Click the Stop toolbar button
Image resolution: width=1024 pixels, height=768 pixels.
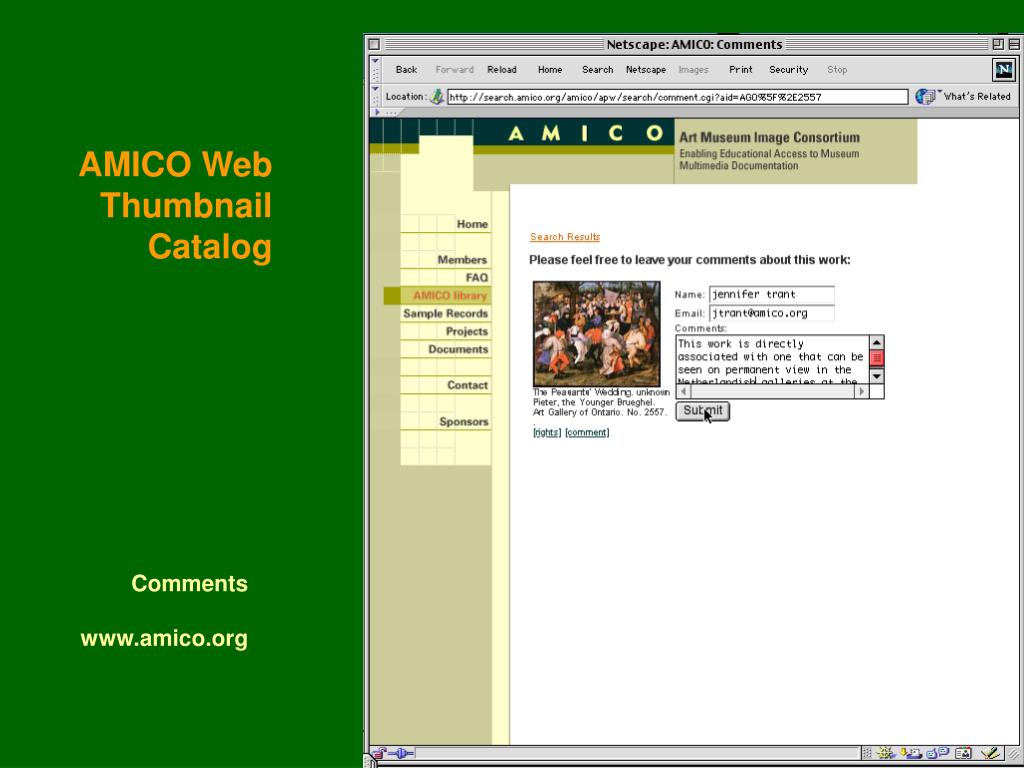tap(837, 70)
